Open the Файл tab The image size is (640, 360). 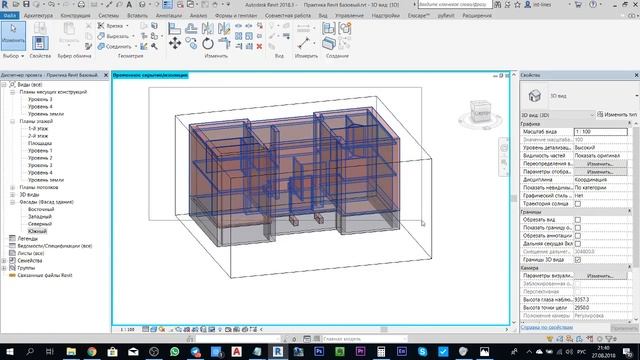pyautogui.click(x=9, y=16)
